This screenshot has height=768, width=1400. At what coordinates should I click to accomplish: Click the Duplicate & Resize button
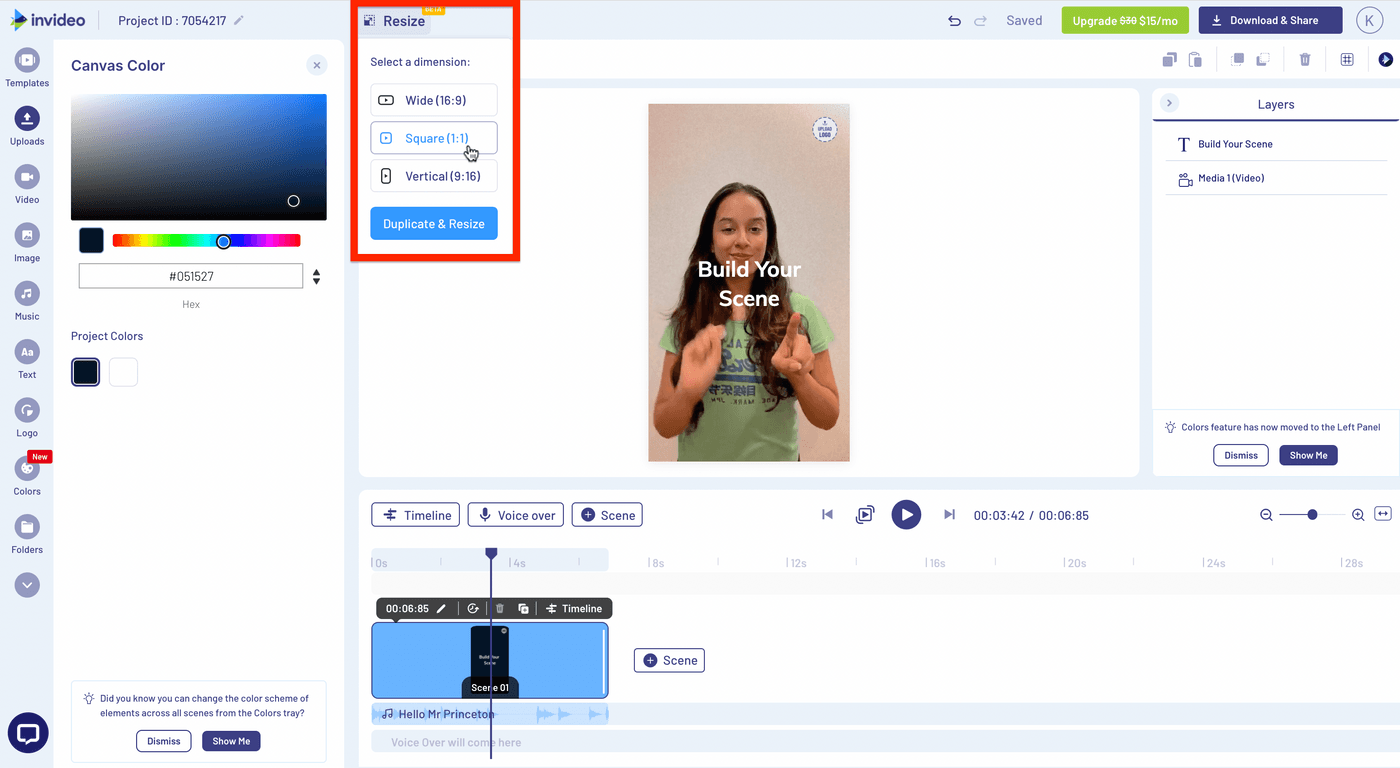pyautogui.click(x=433, y=223)
